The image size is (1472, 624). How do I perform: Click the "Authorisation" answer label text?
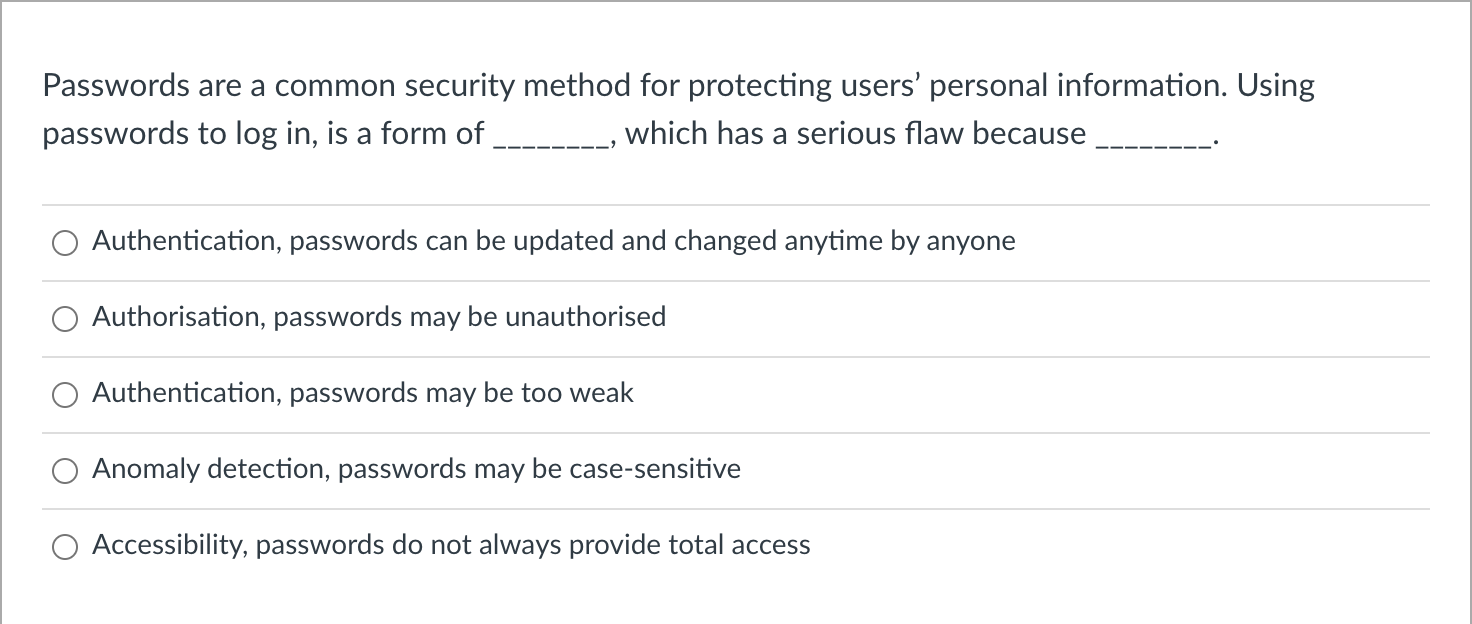[378, 317]
